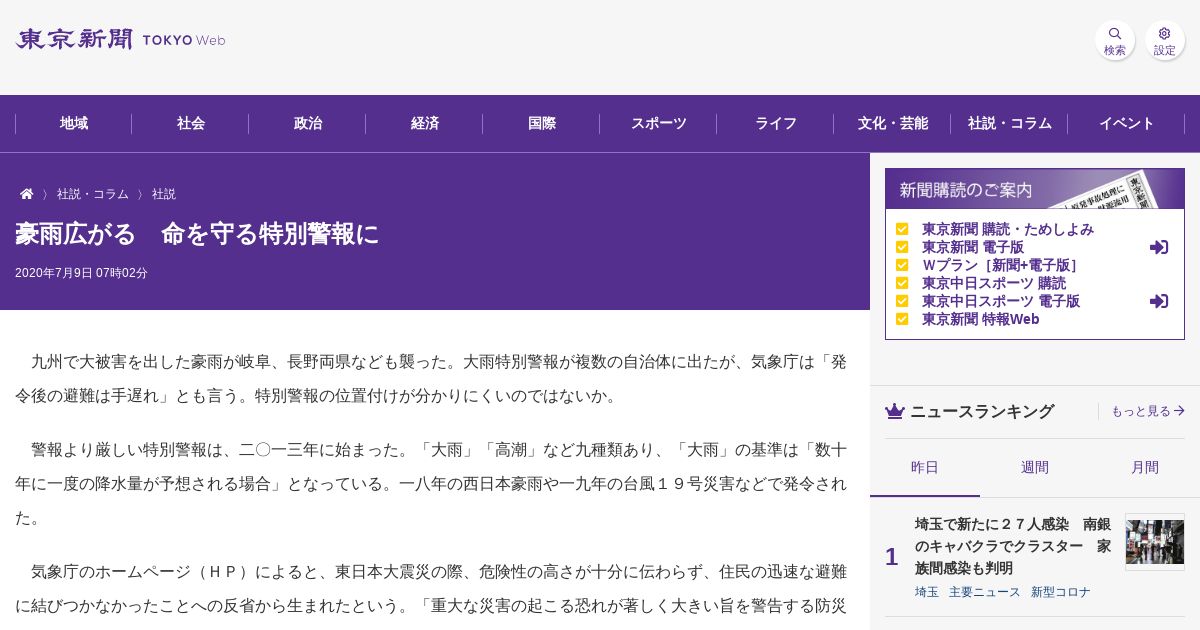Open the 政治 navigation menu
This screenshot has height=630, width=1200.
[x=308, y=123]
